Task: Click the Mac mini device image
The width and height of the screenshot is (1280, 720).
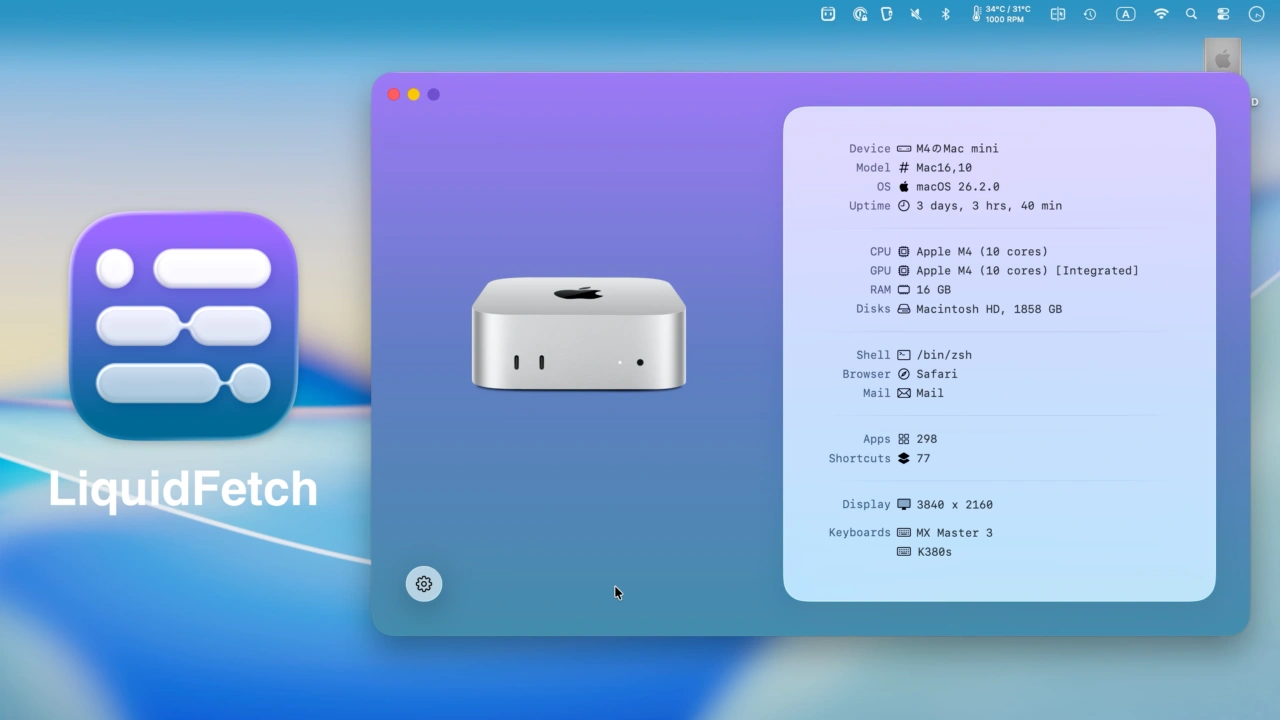Action: pyautogui.click(x=578, y=335)
